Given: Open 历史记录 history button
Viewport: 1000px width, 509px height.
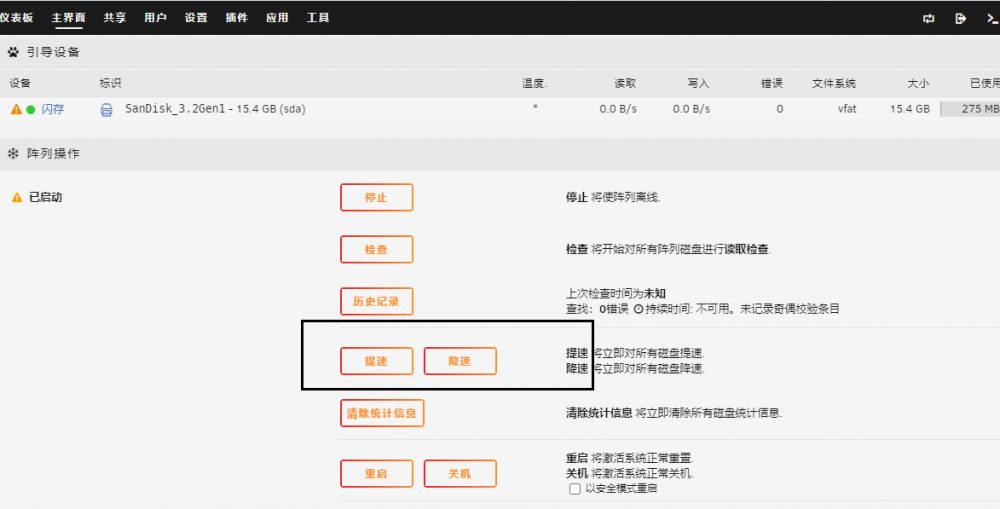Looking at the screenshot, I should 376,301.
